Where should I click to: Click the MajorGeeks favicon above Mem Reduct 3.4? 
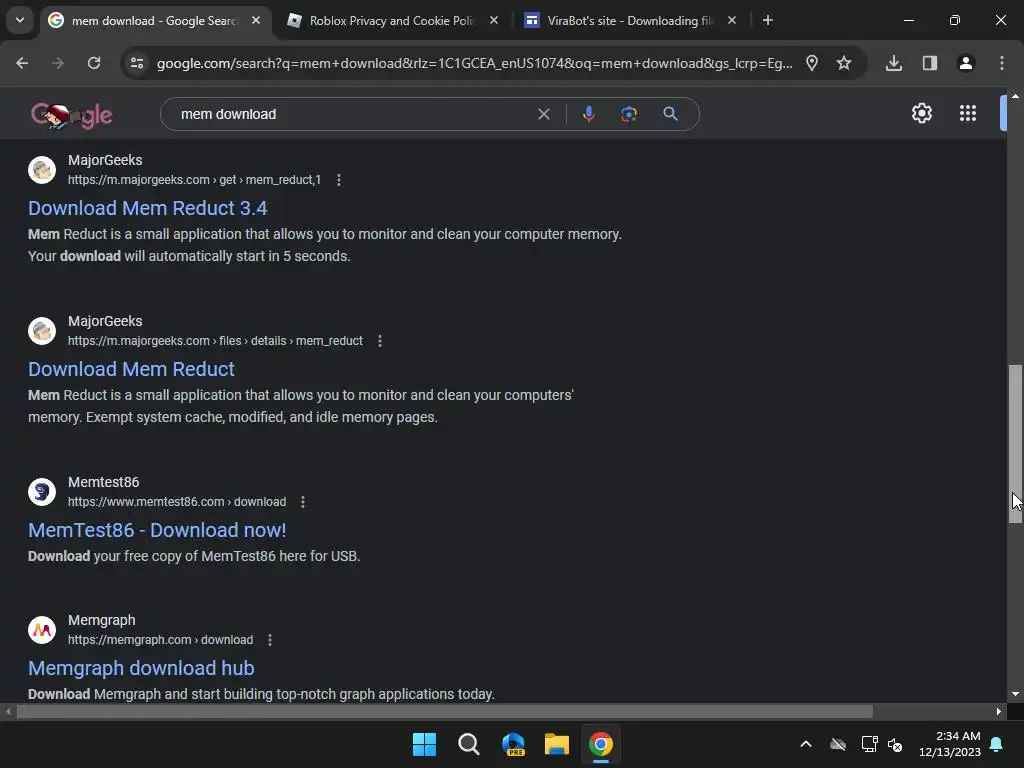pyautogui.click(x=42, y=170)
